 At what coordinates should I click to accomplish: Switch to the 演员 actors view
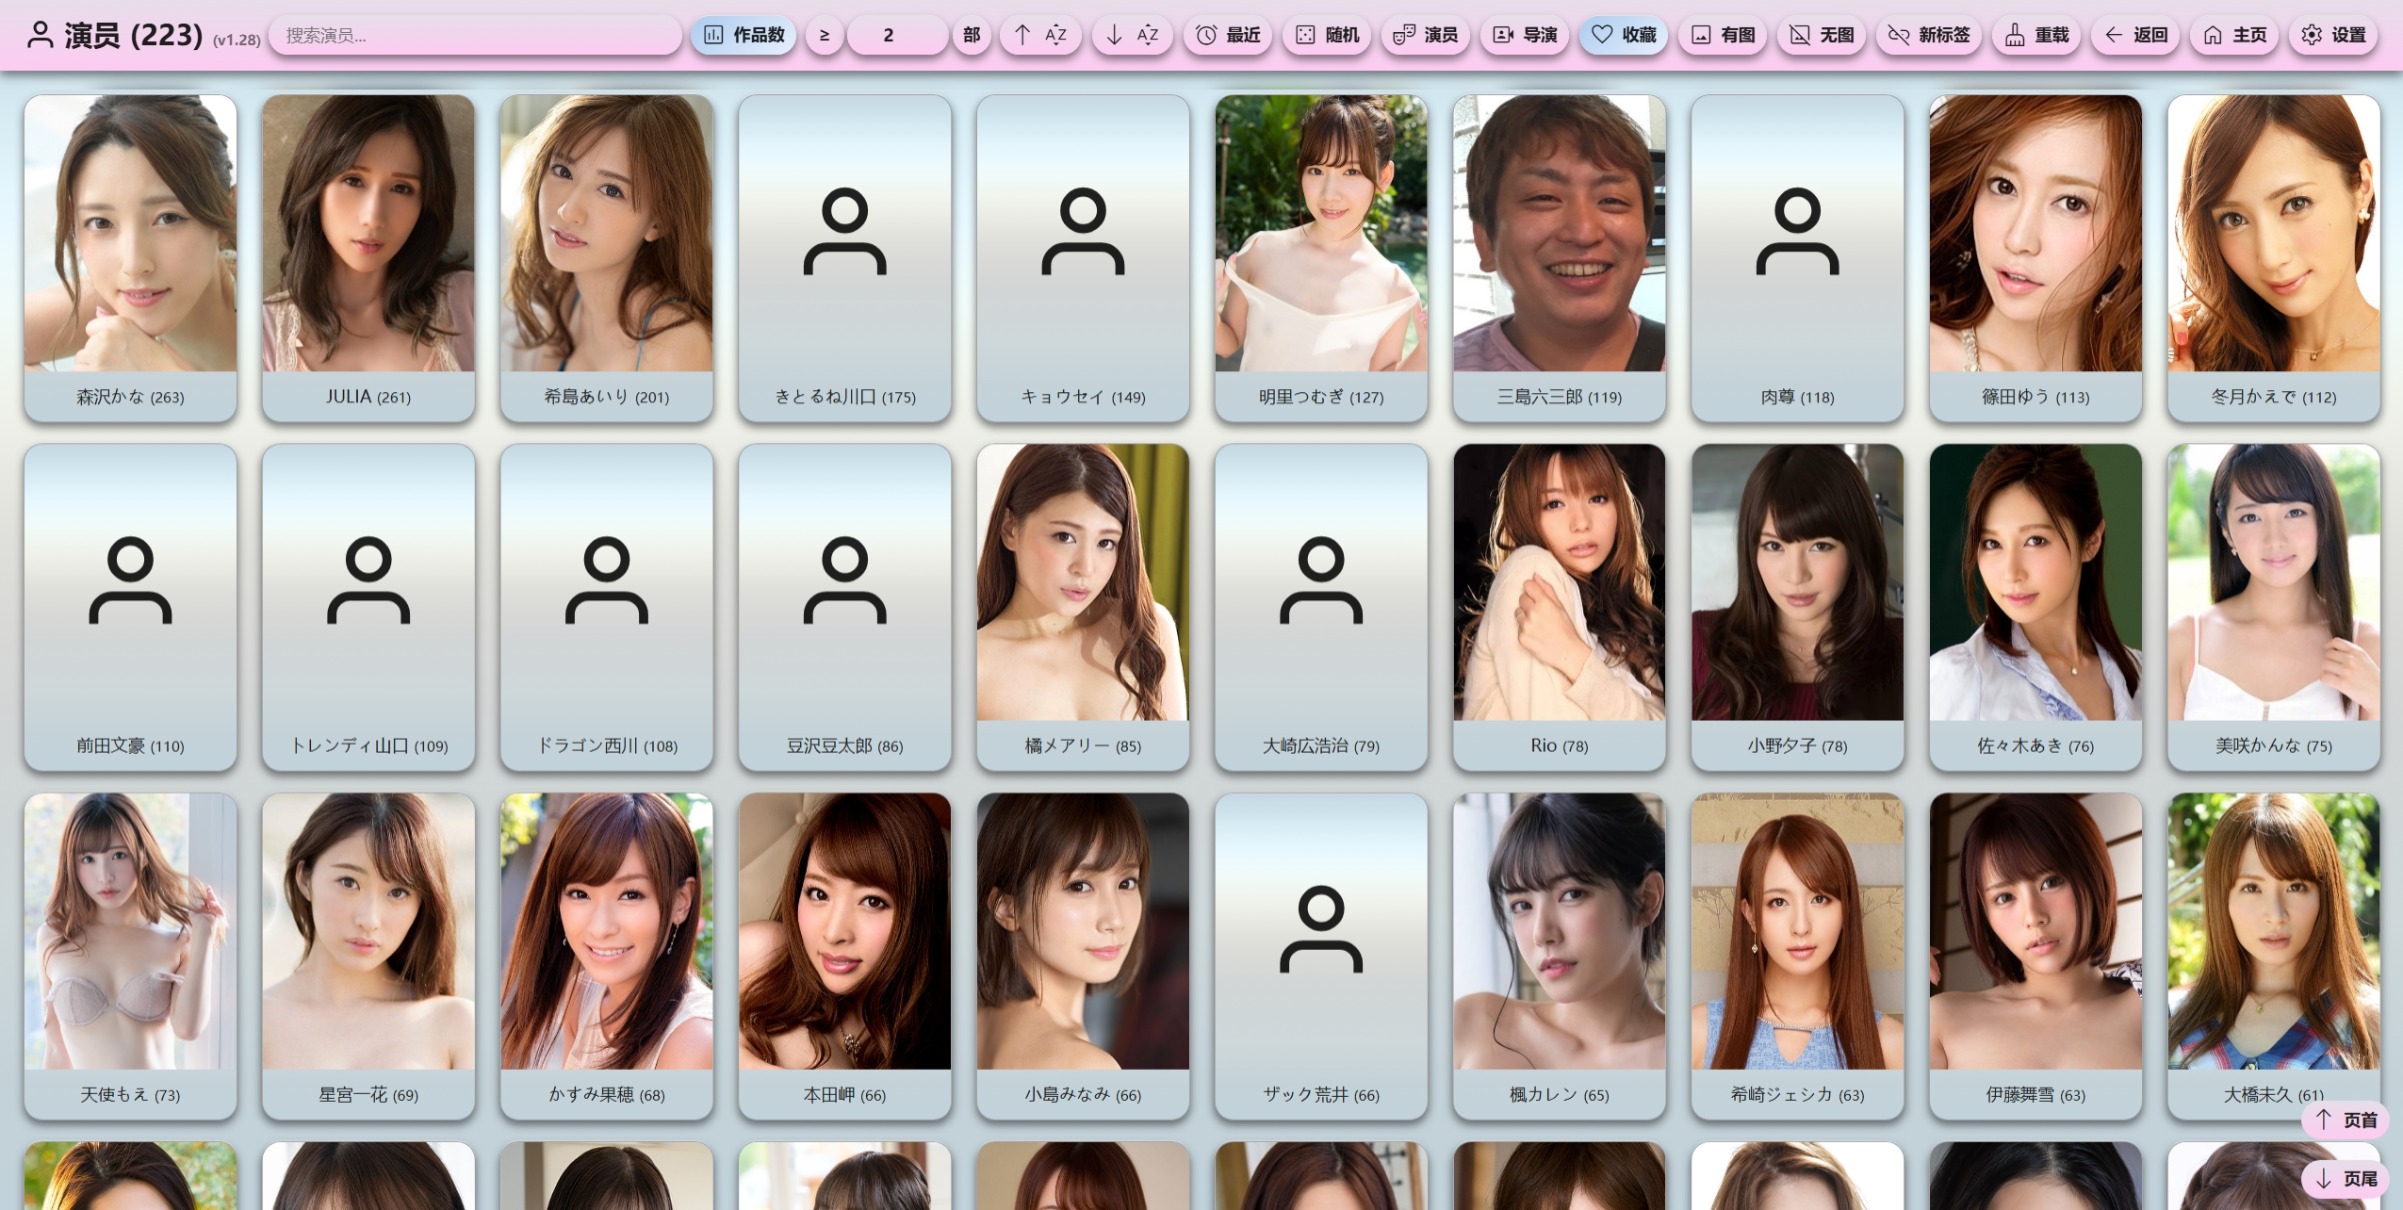click(x=1425, y=35)
